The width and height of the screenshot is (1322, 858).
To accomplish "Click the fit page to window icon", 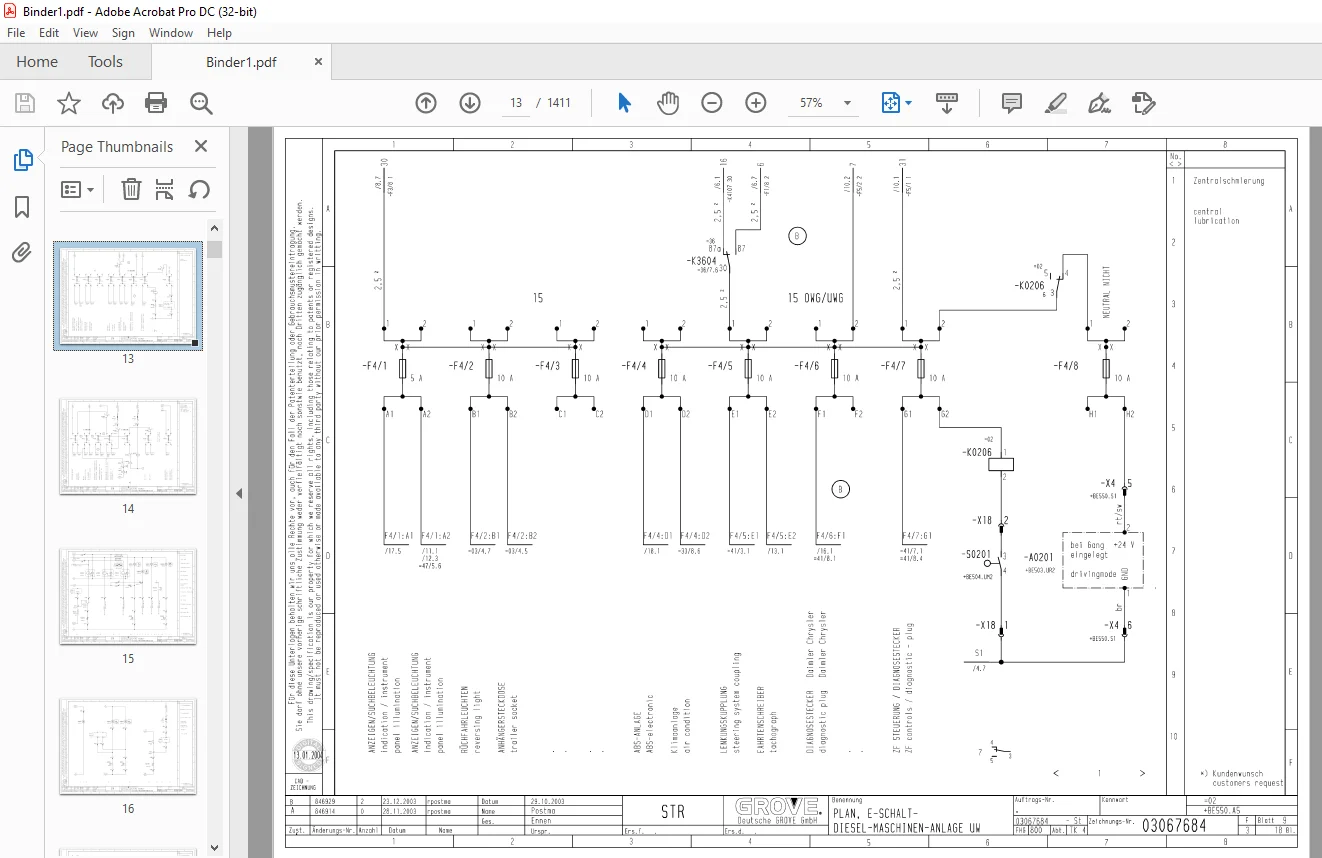I will coord(889,103).
